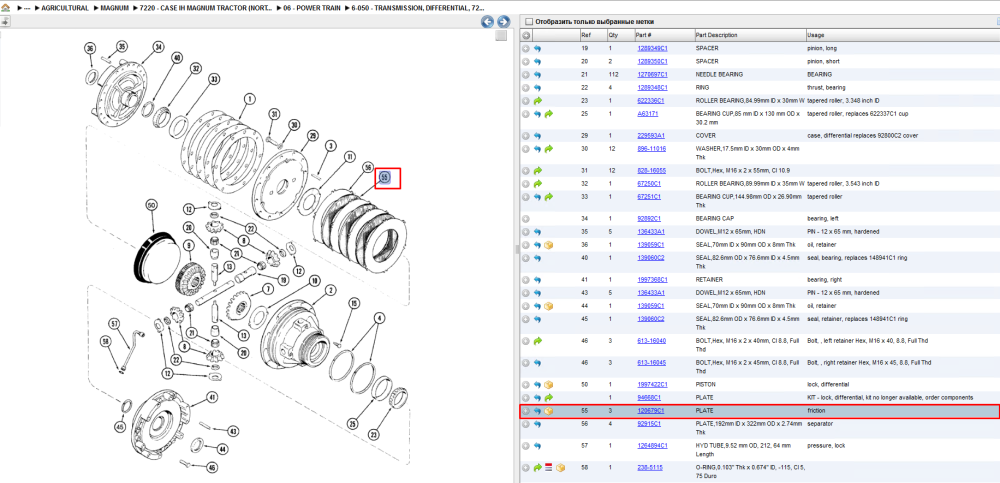Open part number 67250C1 link
1000x483 pixels.
[x=649, y=184]
